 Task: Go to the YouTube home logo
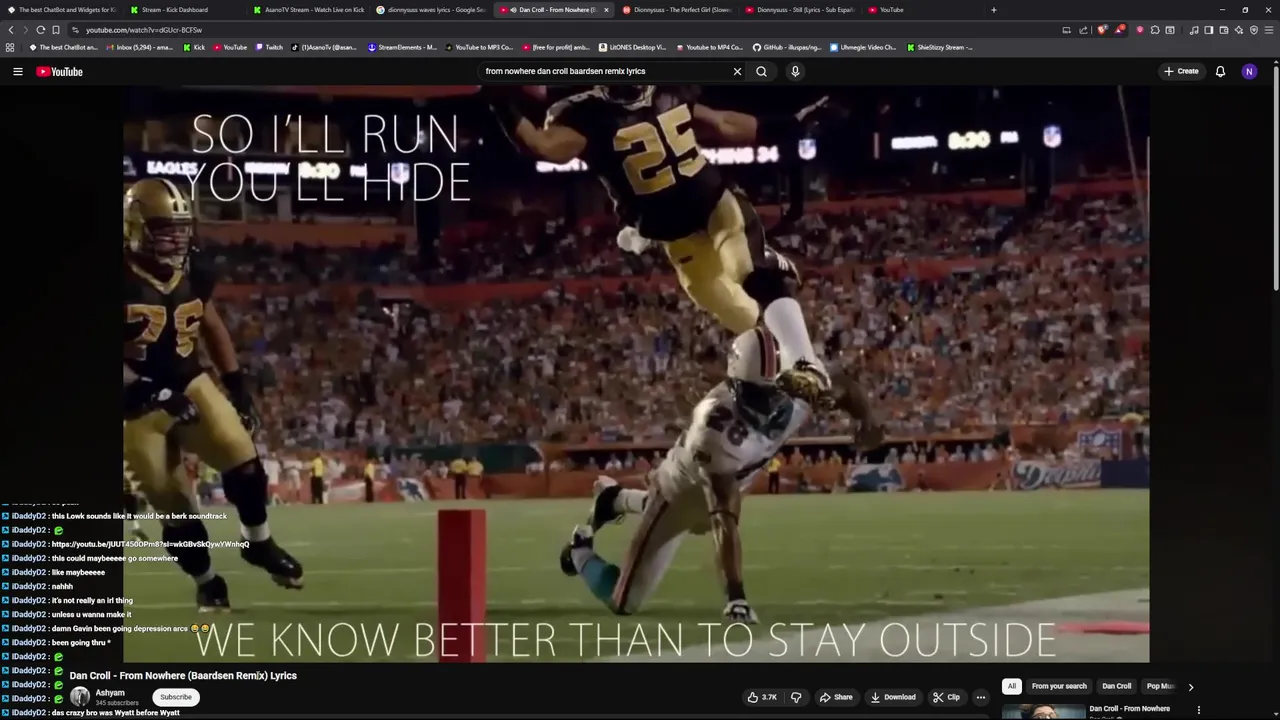point(59,71)
